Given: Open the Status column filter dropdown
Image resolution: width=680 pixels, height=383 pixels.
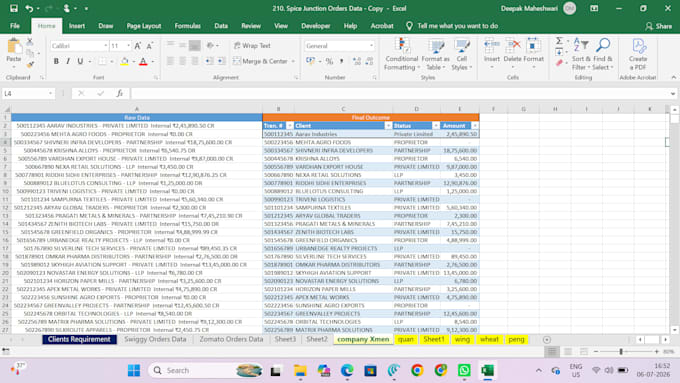Looking at the screenshot, I should tap(436, 126).
